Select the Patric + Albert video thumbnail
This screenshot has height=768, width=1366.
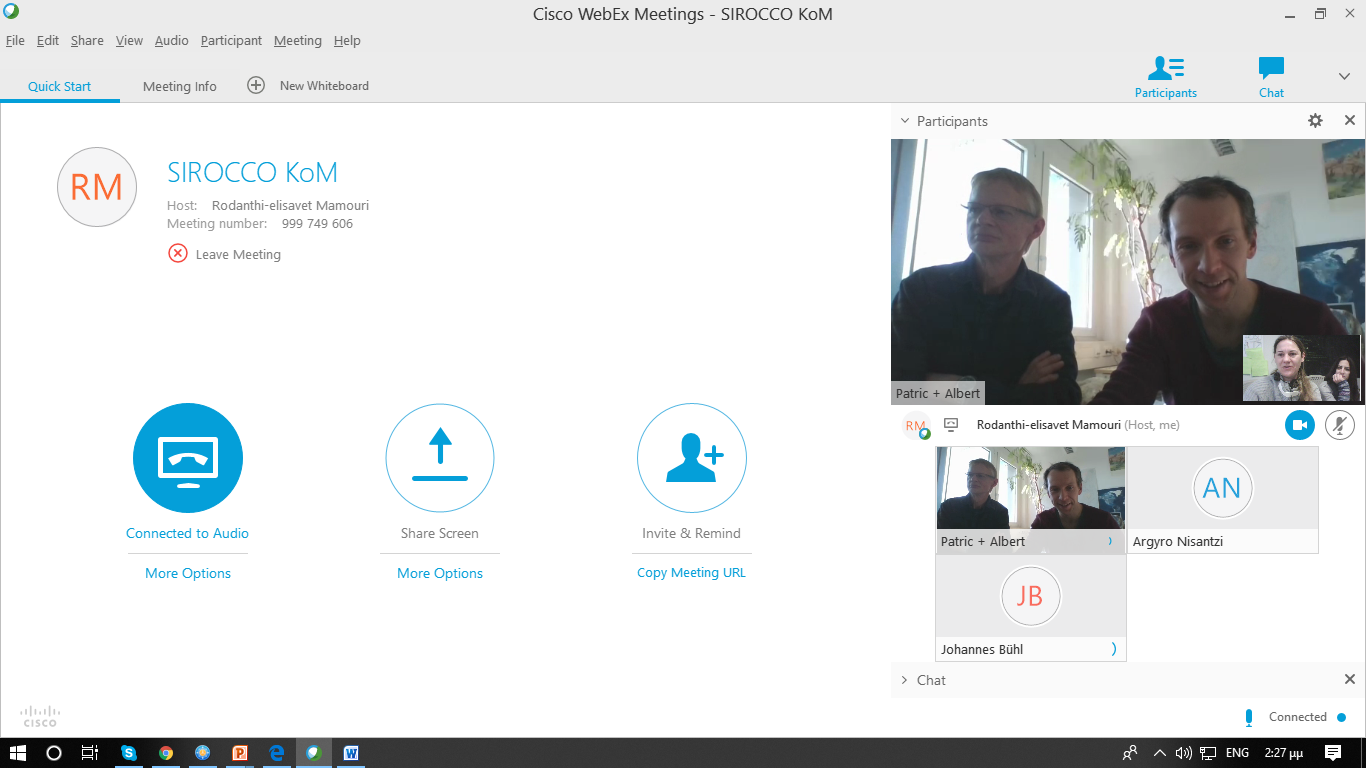tap(1030, 489)
